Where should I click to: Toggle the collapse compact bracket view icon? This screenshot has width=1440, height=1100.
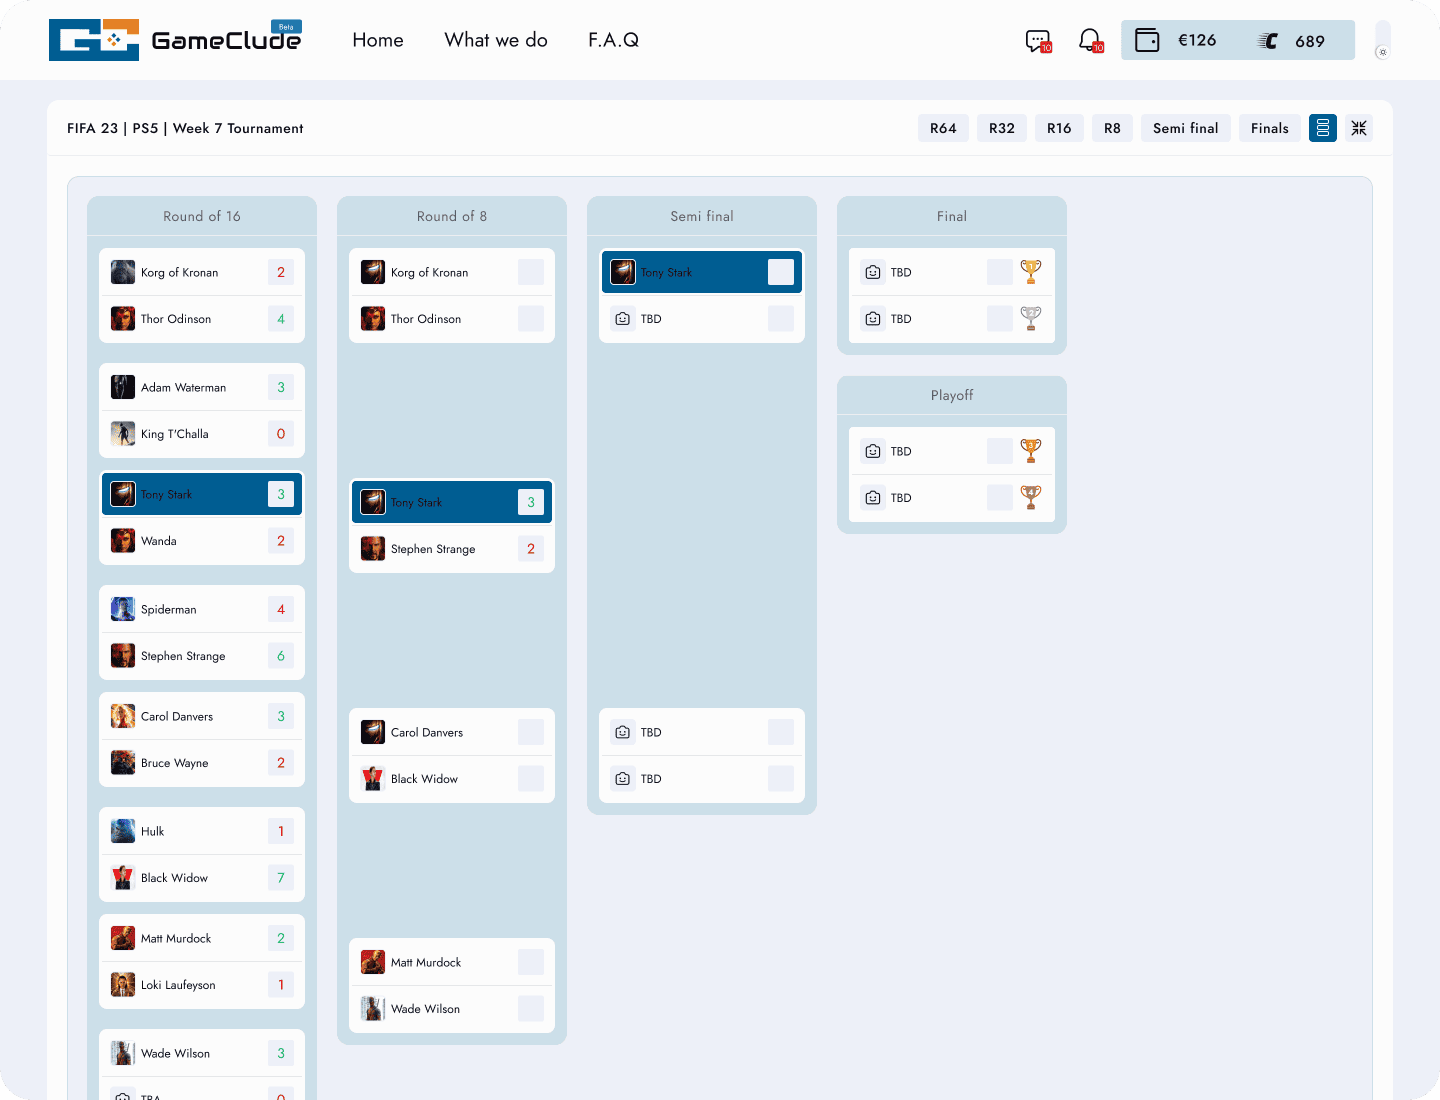click(x=1359, y=128)
